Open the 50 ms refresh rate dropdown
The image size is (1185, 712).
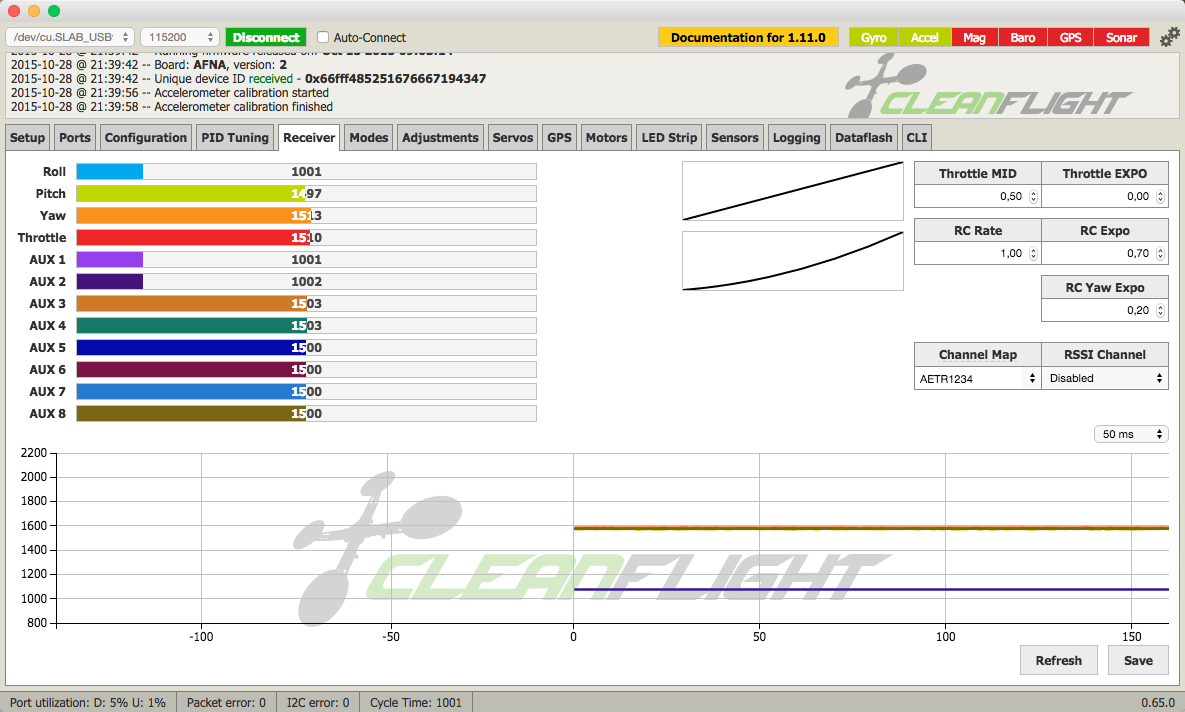coord(1131,434)
